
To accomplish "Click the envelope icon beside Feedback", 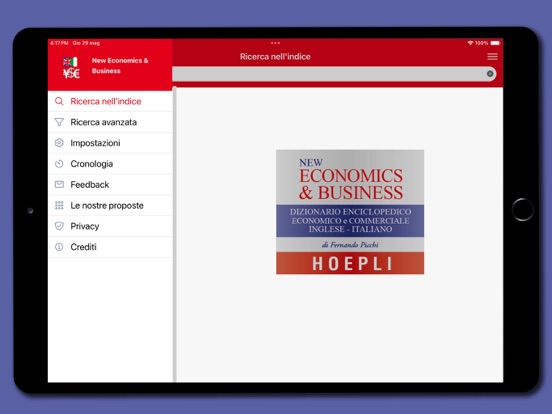I will click(59, 184).
